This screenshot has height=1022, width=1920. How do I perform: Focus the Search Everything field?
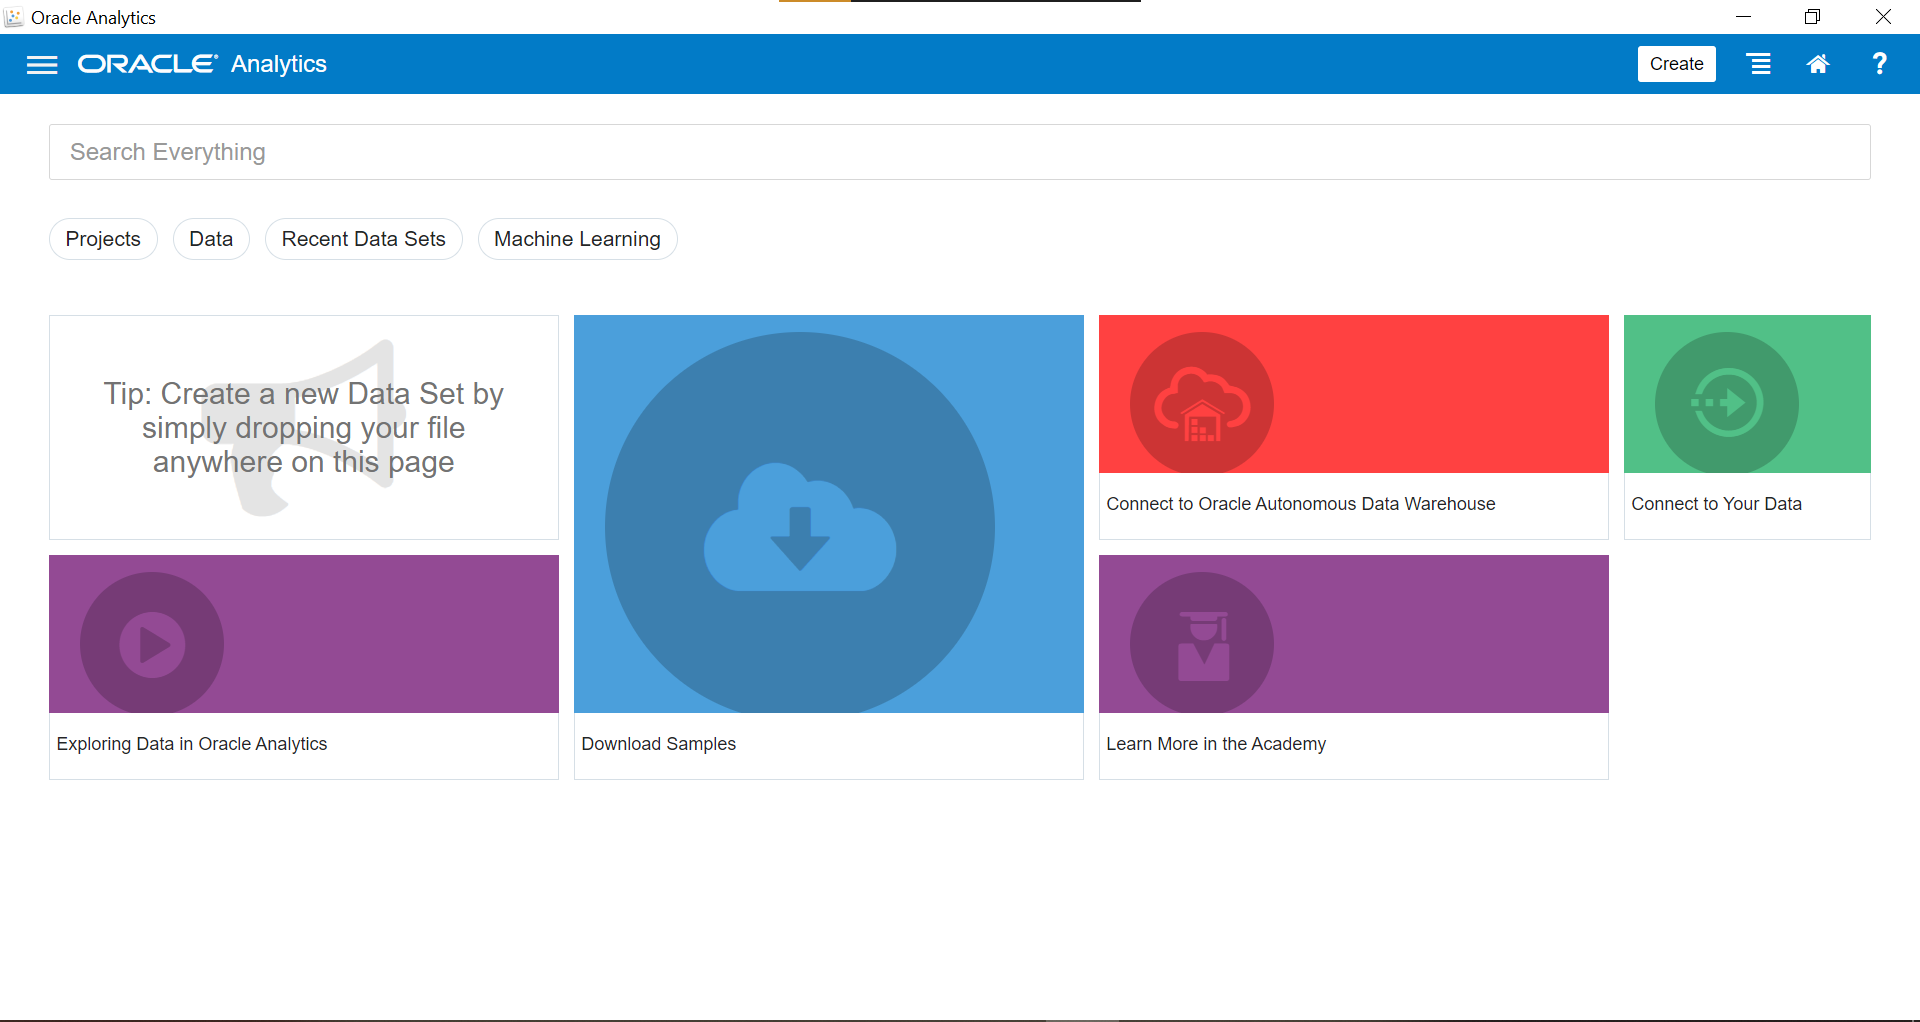[960, 152]
